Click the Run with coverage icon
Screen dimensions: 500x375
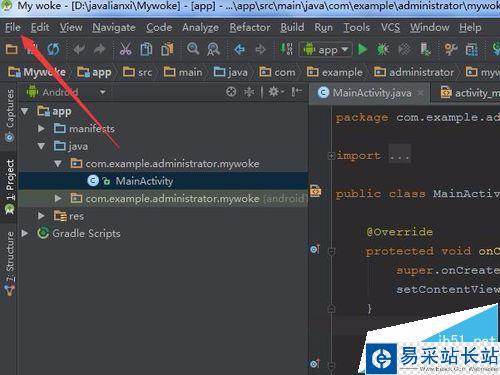(404, 49)
